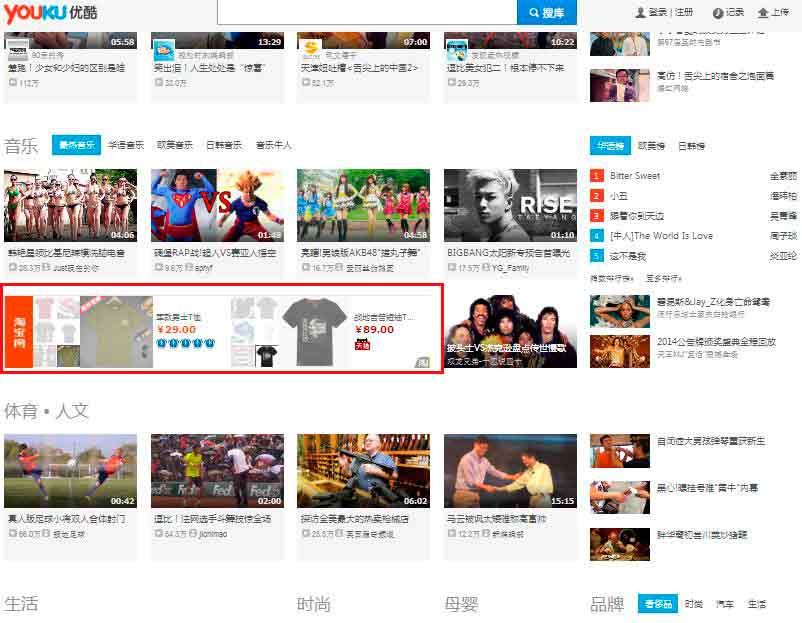
Task: Open the 马云 video title link
Action: pos(497,518)
